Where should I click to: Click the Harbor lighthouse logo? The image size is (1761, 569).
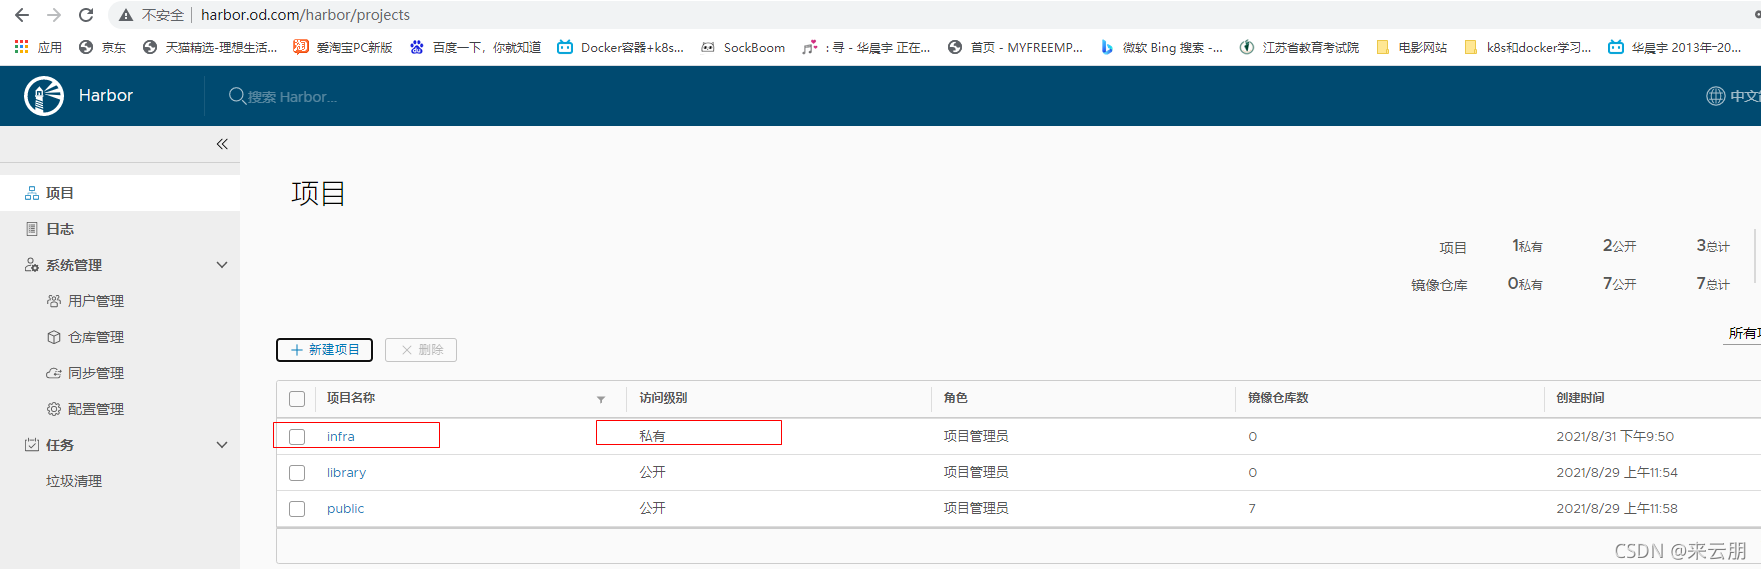(x=44, y=96)
